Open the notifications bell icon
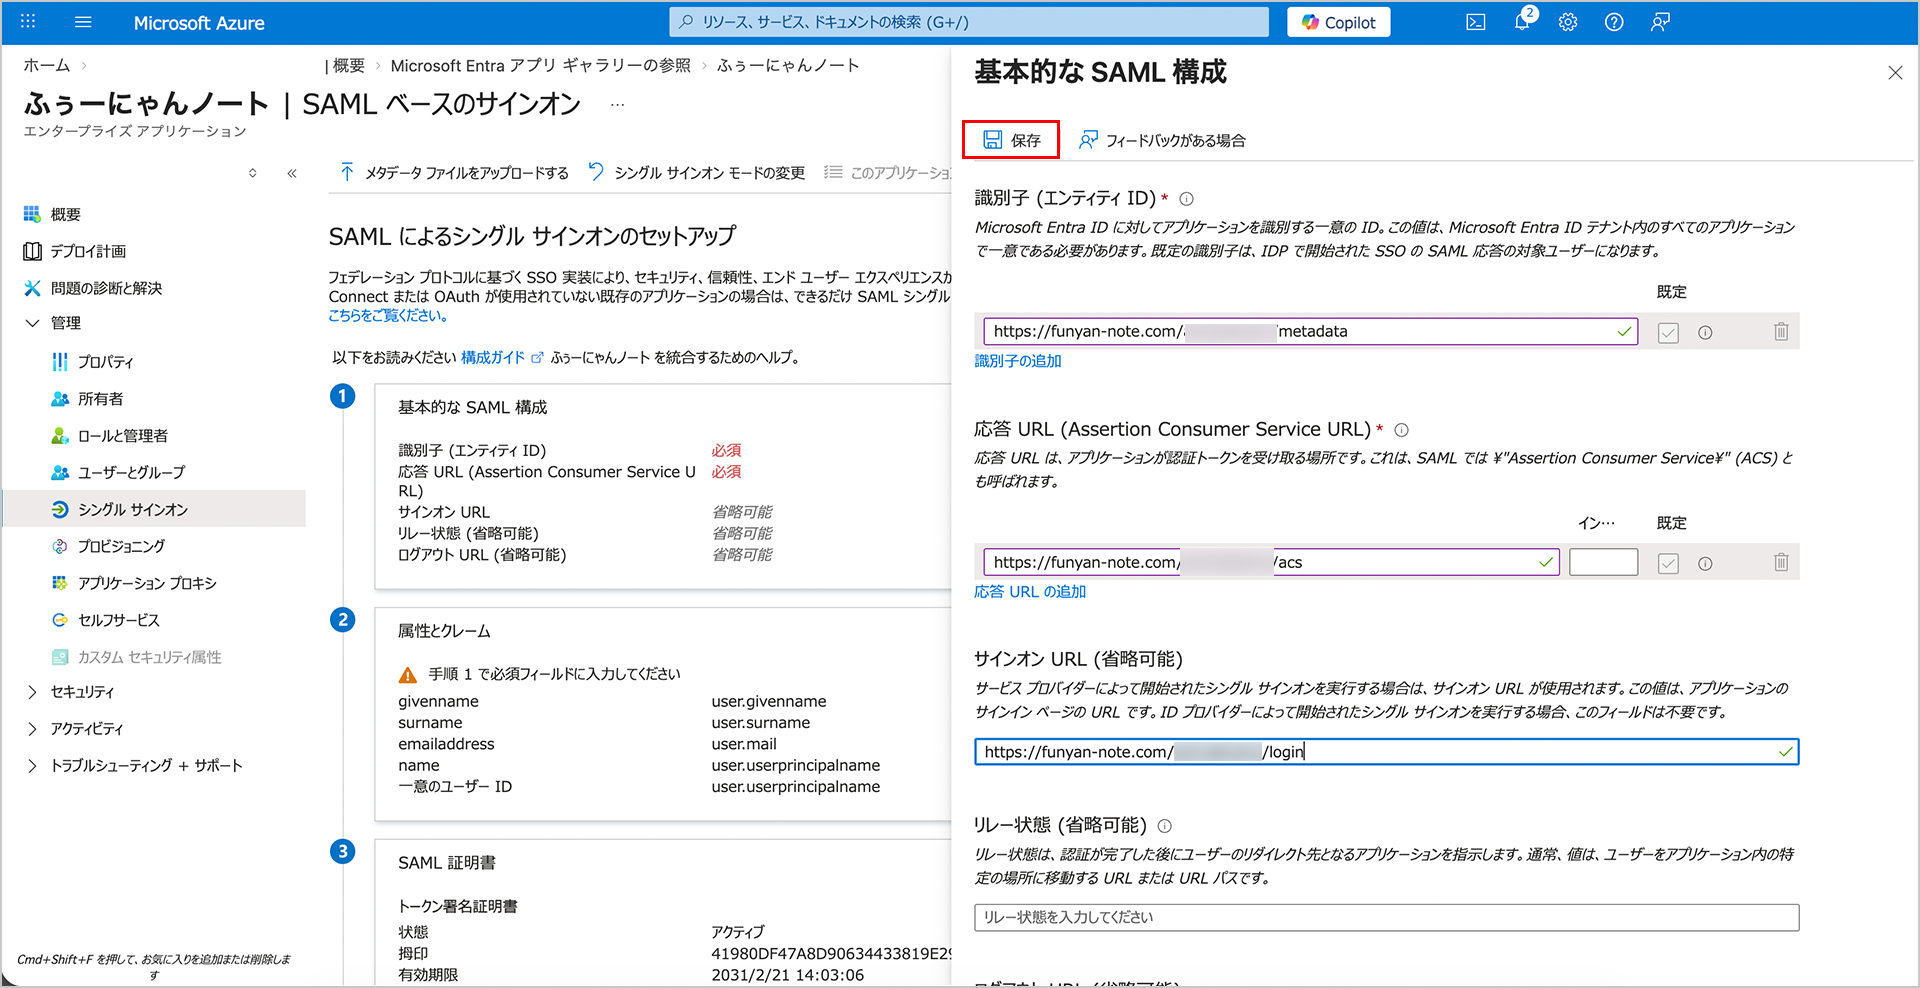1920x988 pixels. (1522, 22)
